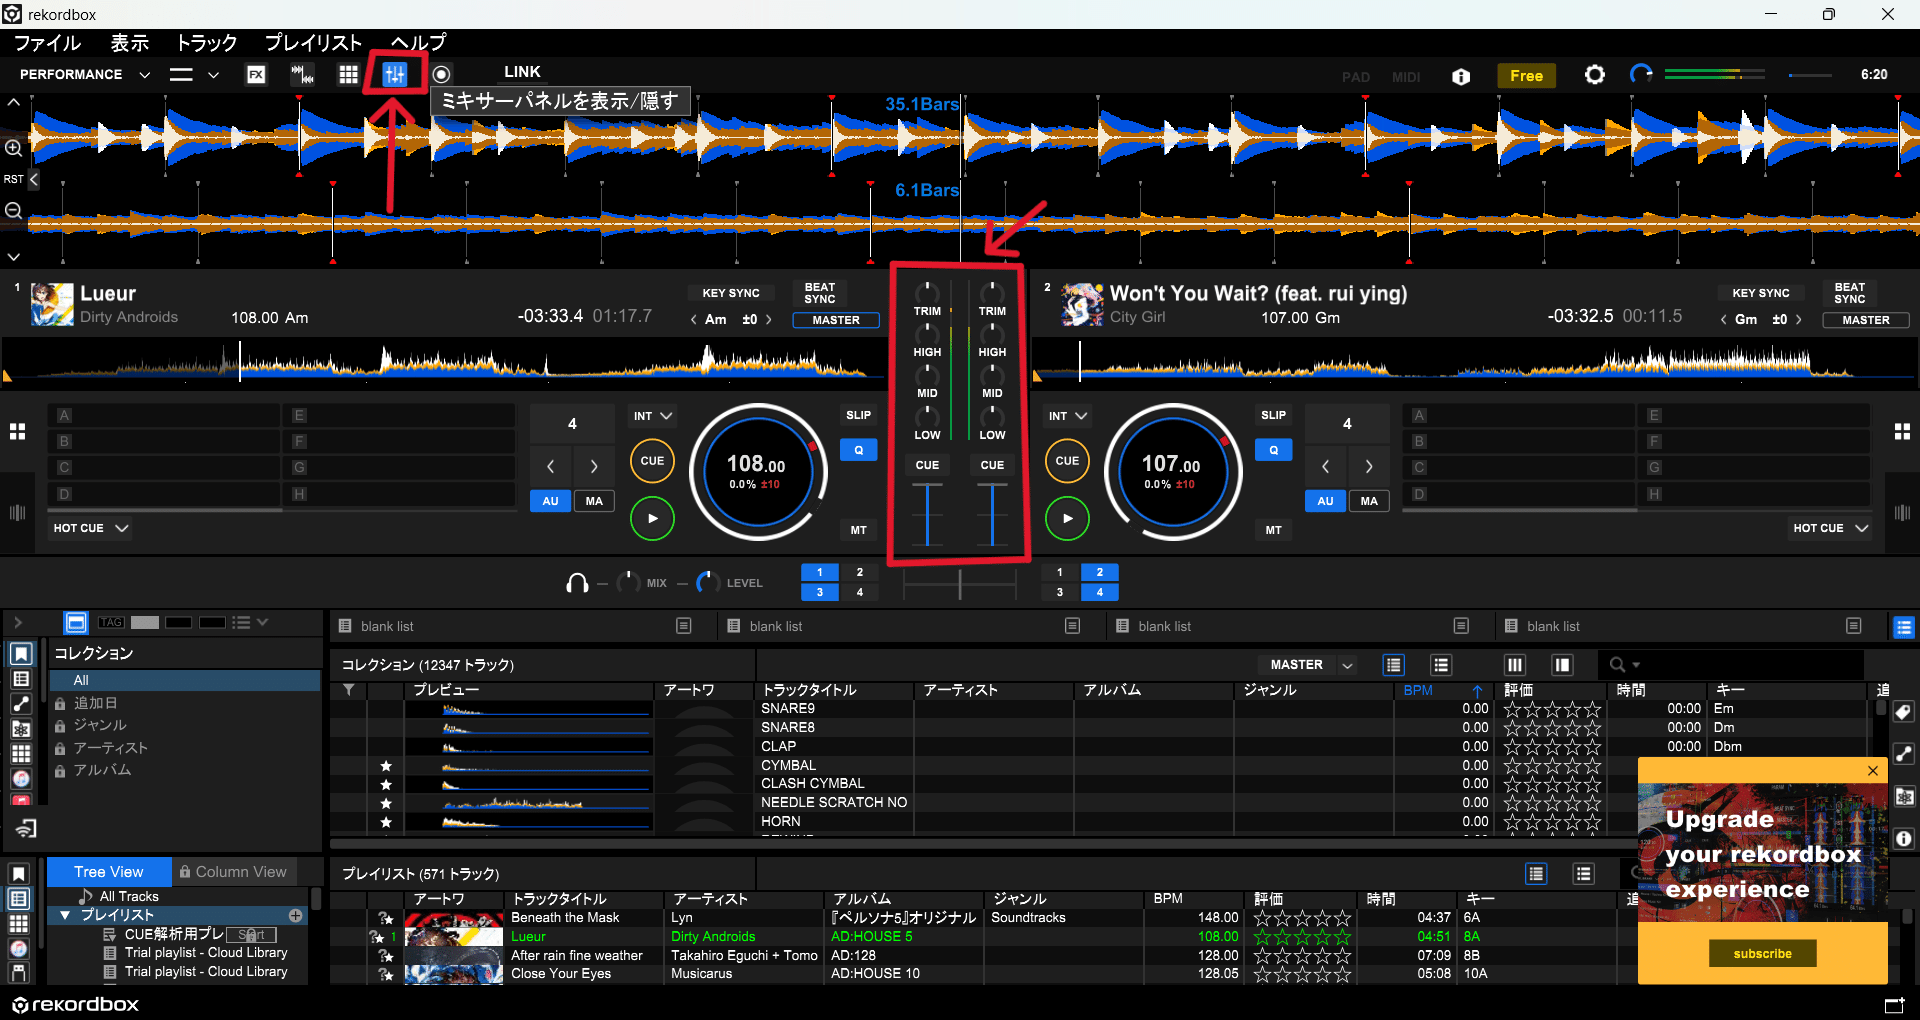Open the recording panel icon
This screenshot has width=1920, height=1020.
tap(441, 75)
